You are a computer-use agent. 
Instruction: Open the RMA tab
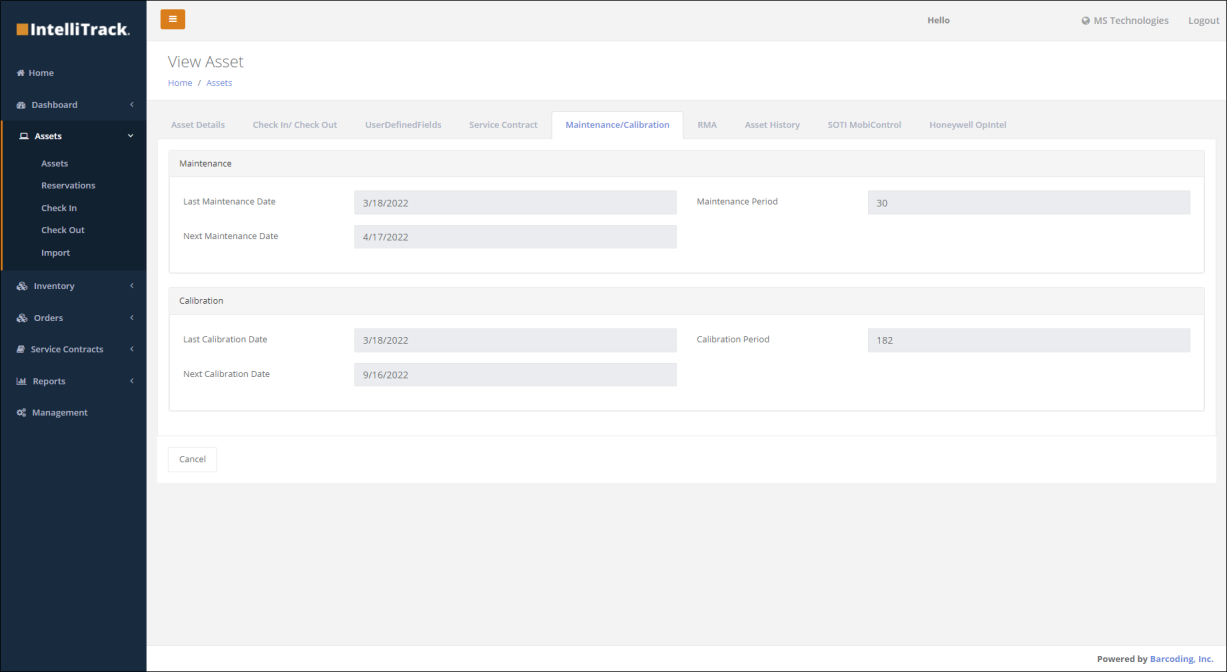(x=707, y=125)
